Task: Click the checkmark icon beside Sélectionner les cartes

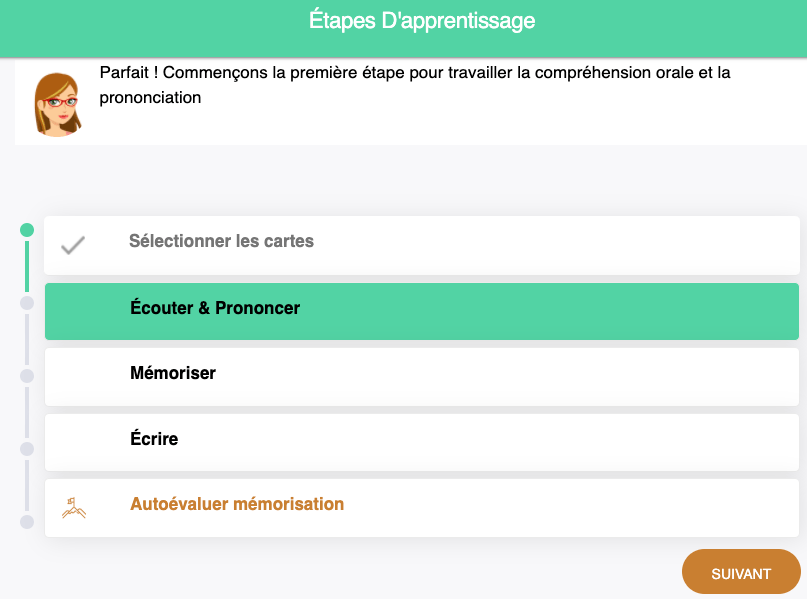Action: [x=72, y=245]
